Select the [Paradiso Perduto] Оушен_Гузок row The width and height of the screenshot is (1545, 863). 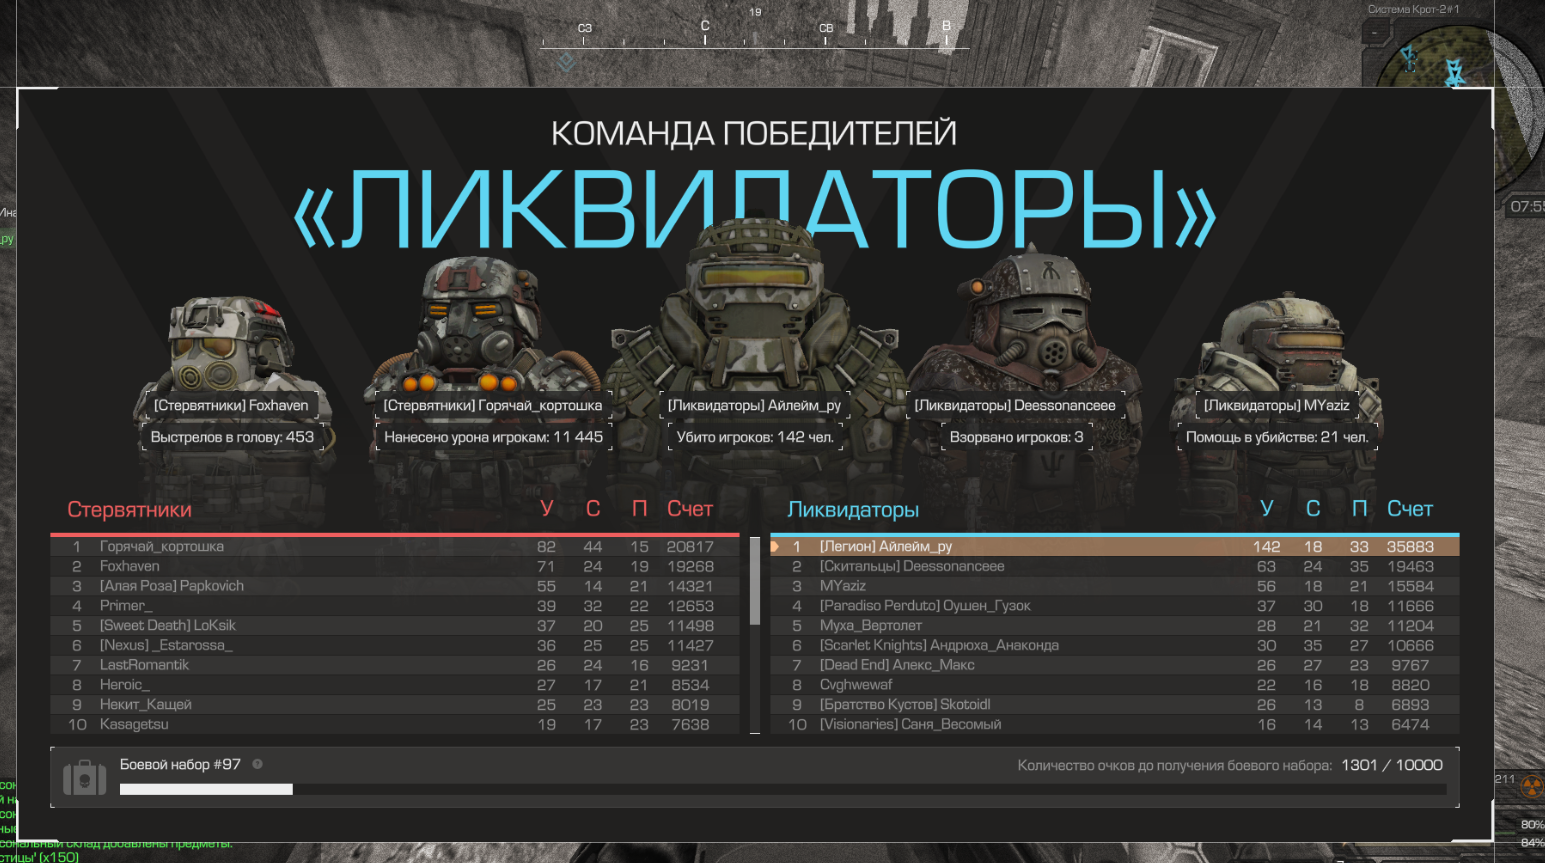pos(1115,606)
